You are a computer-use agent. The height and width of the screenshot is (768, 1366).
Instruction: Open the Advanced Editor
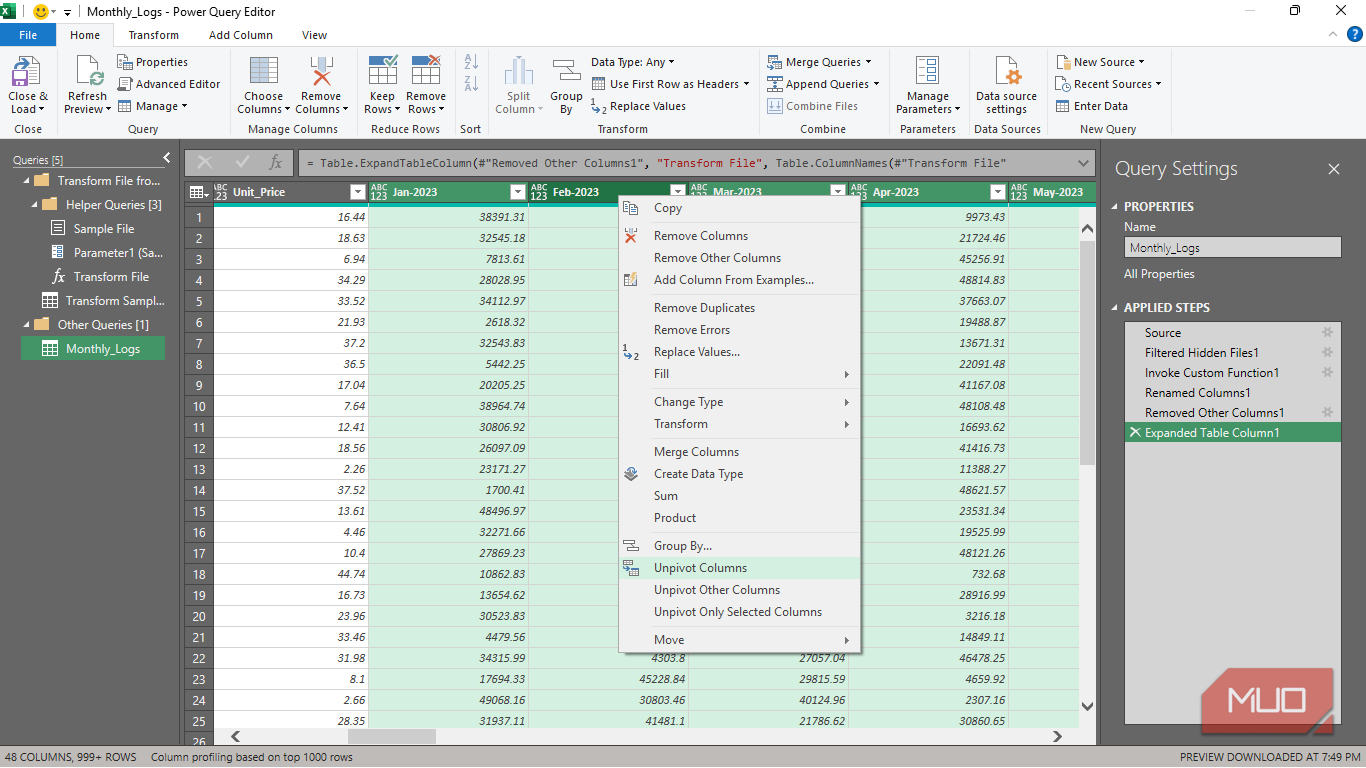(x=169, y=84)
